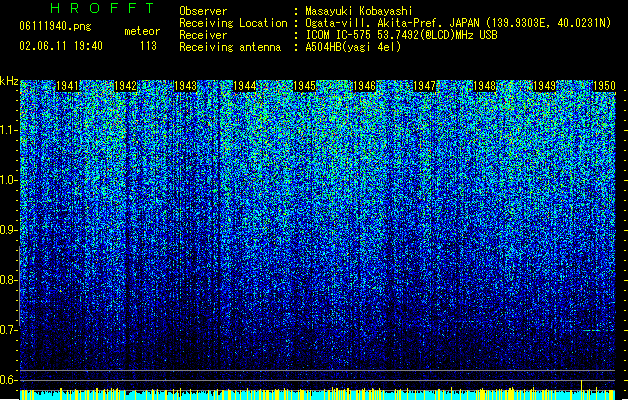The height and width of the screenshot is (400, 629).
Task: Click the 0.7 frequency axis label
Action: pyautogui.click(x=8, y=330)
